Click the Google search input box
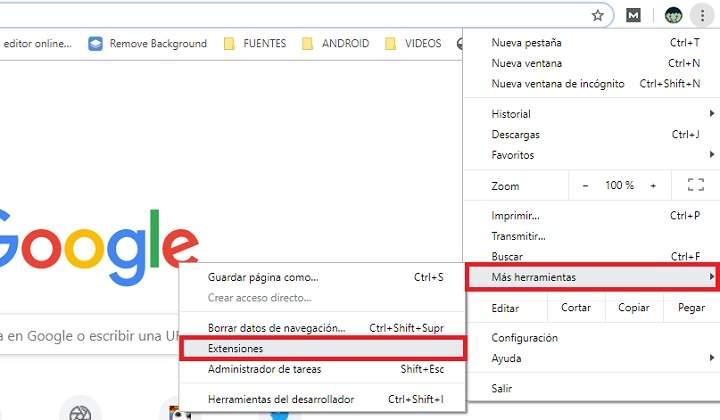The width and height of the screenshot is (720, 420). (x=90, y=336)
